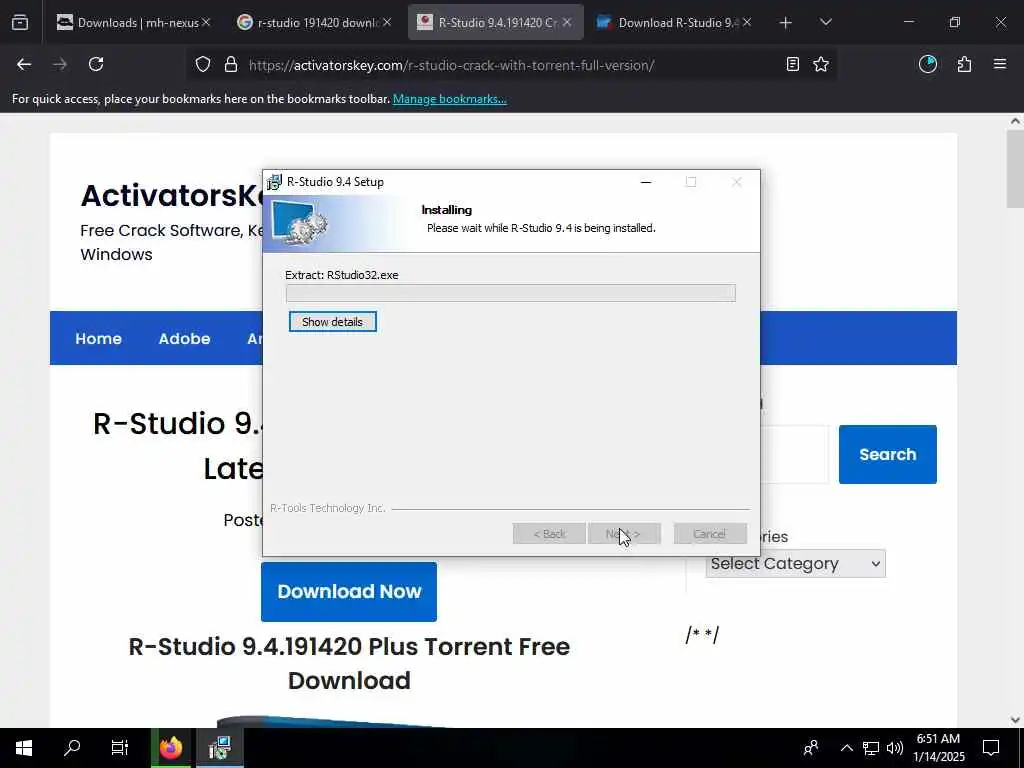Click R-Studio 9.4.191420 Plus Torrent heading
1024x768 pixels.
pyautogui.click(x=349, y=663)
